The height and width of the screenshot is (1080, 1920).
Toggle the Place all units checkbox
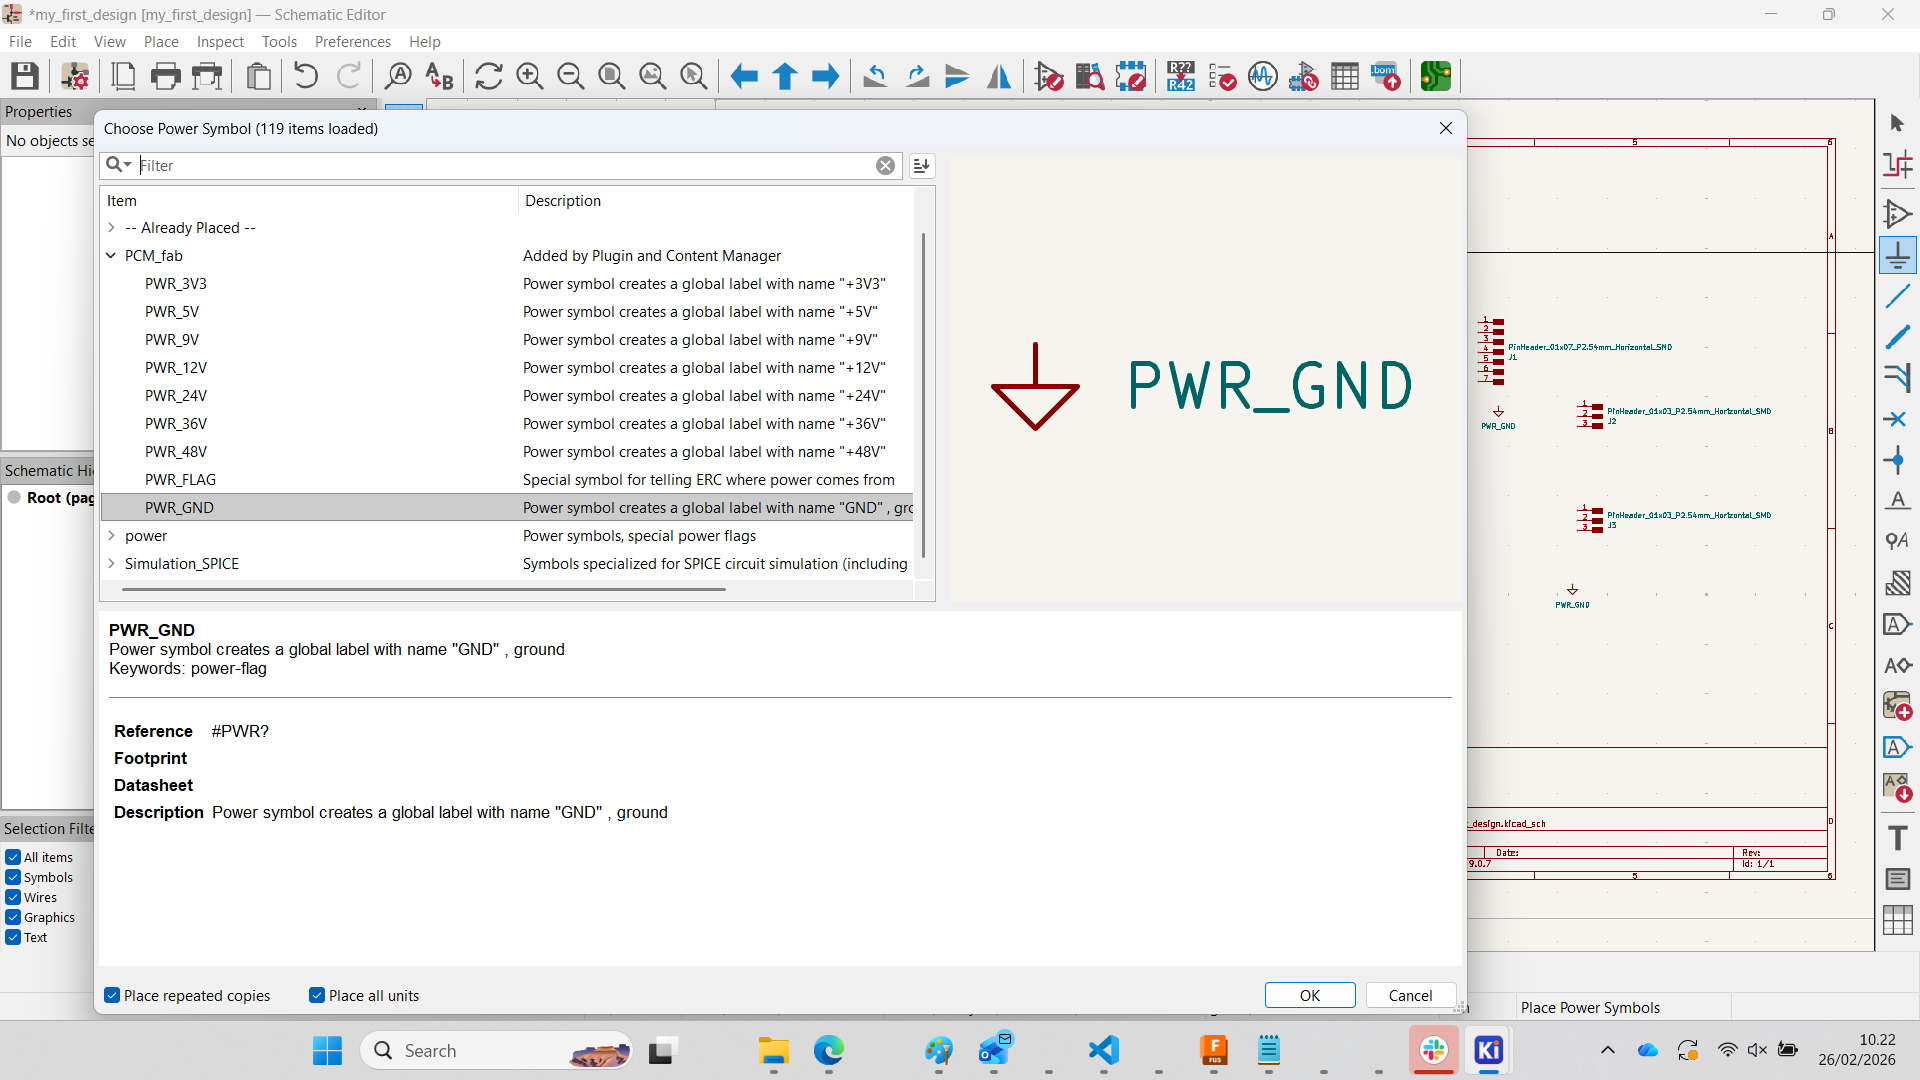click(317, 995)
